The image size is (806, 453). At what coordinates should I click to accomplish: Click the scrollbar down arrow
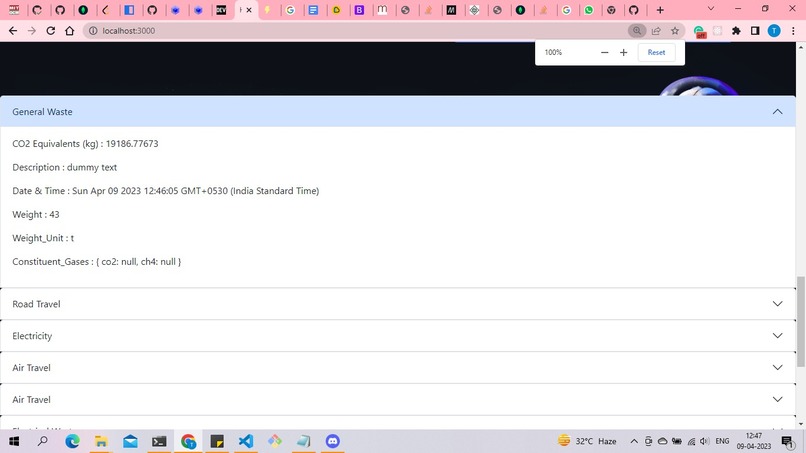(800, 424)
